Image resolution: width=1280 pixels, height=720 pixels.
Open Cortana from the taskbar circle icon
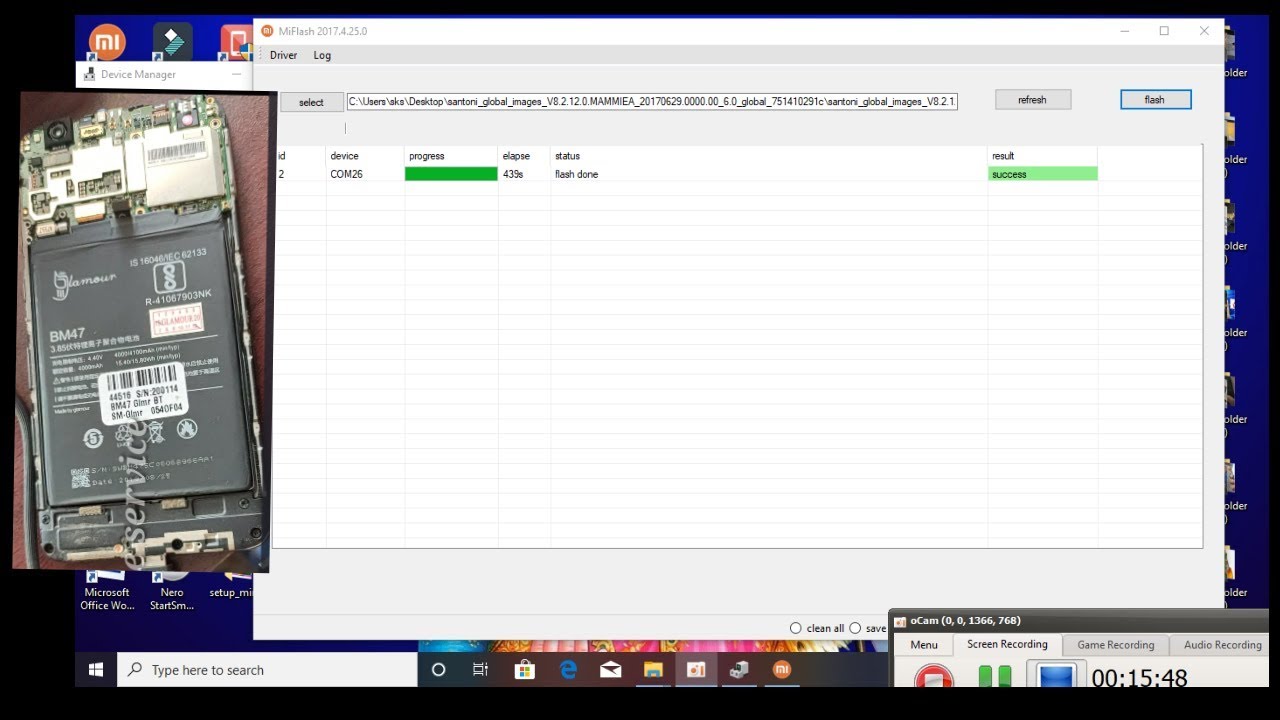coord(438,670)
